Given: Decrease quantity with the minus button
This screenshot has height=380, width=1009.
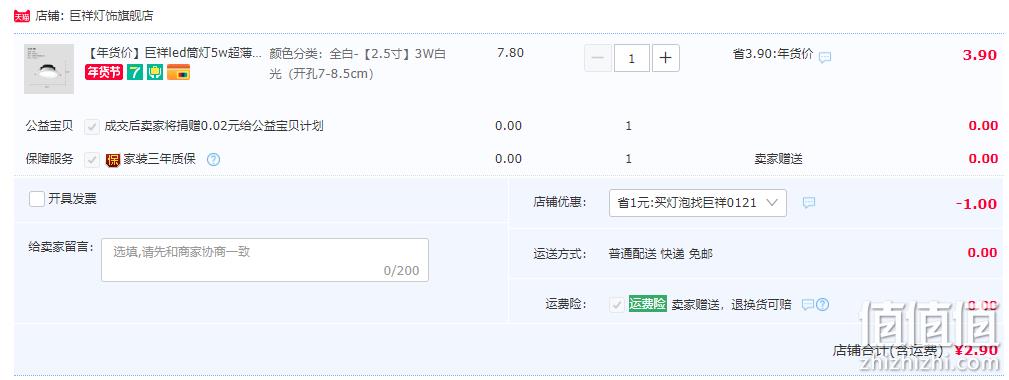Looking at the screenshot, I should [598, 58].
